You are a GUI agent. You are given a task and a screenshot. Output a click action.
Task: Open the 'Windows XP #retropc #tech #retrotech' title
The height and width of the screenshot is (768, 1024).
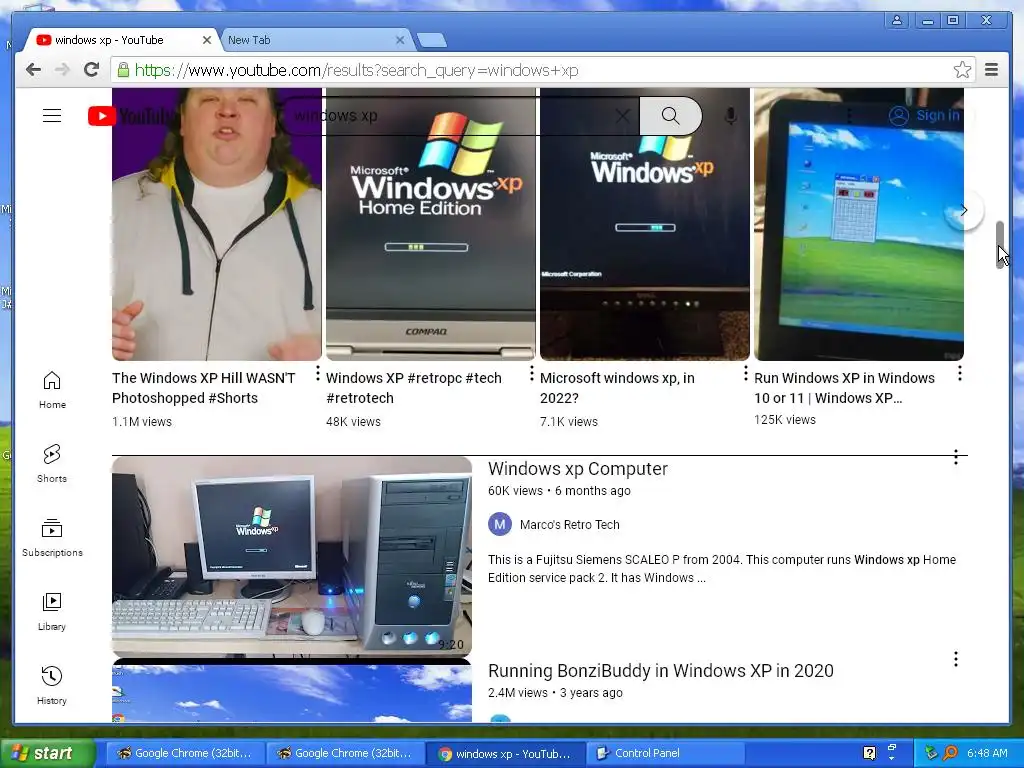point(413,388)
